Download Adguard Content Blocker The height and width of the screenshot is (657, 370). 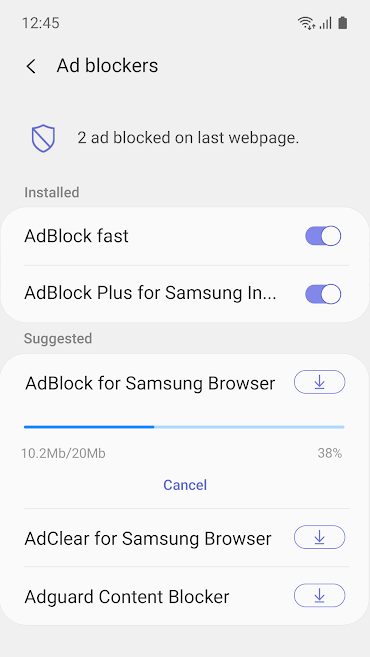point(319,595)
